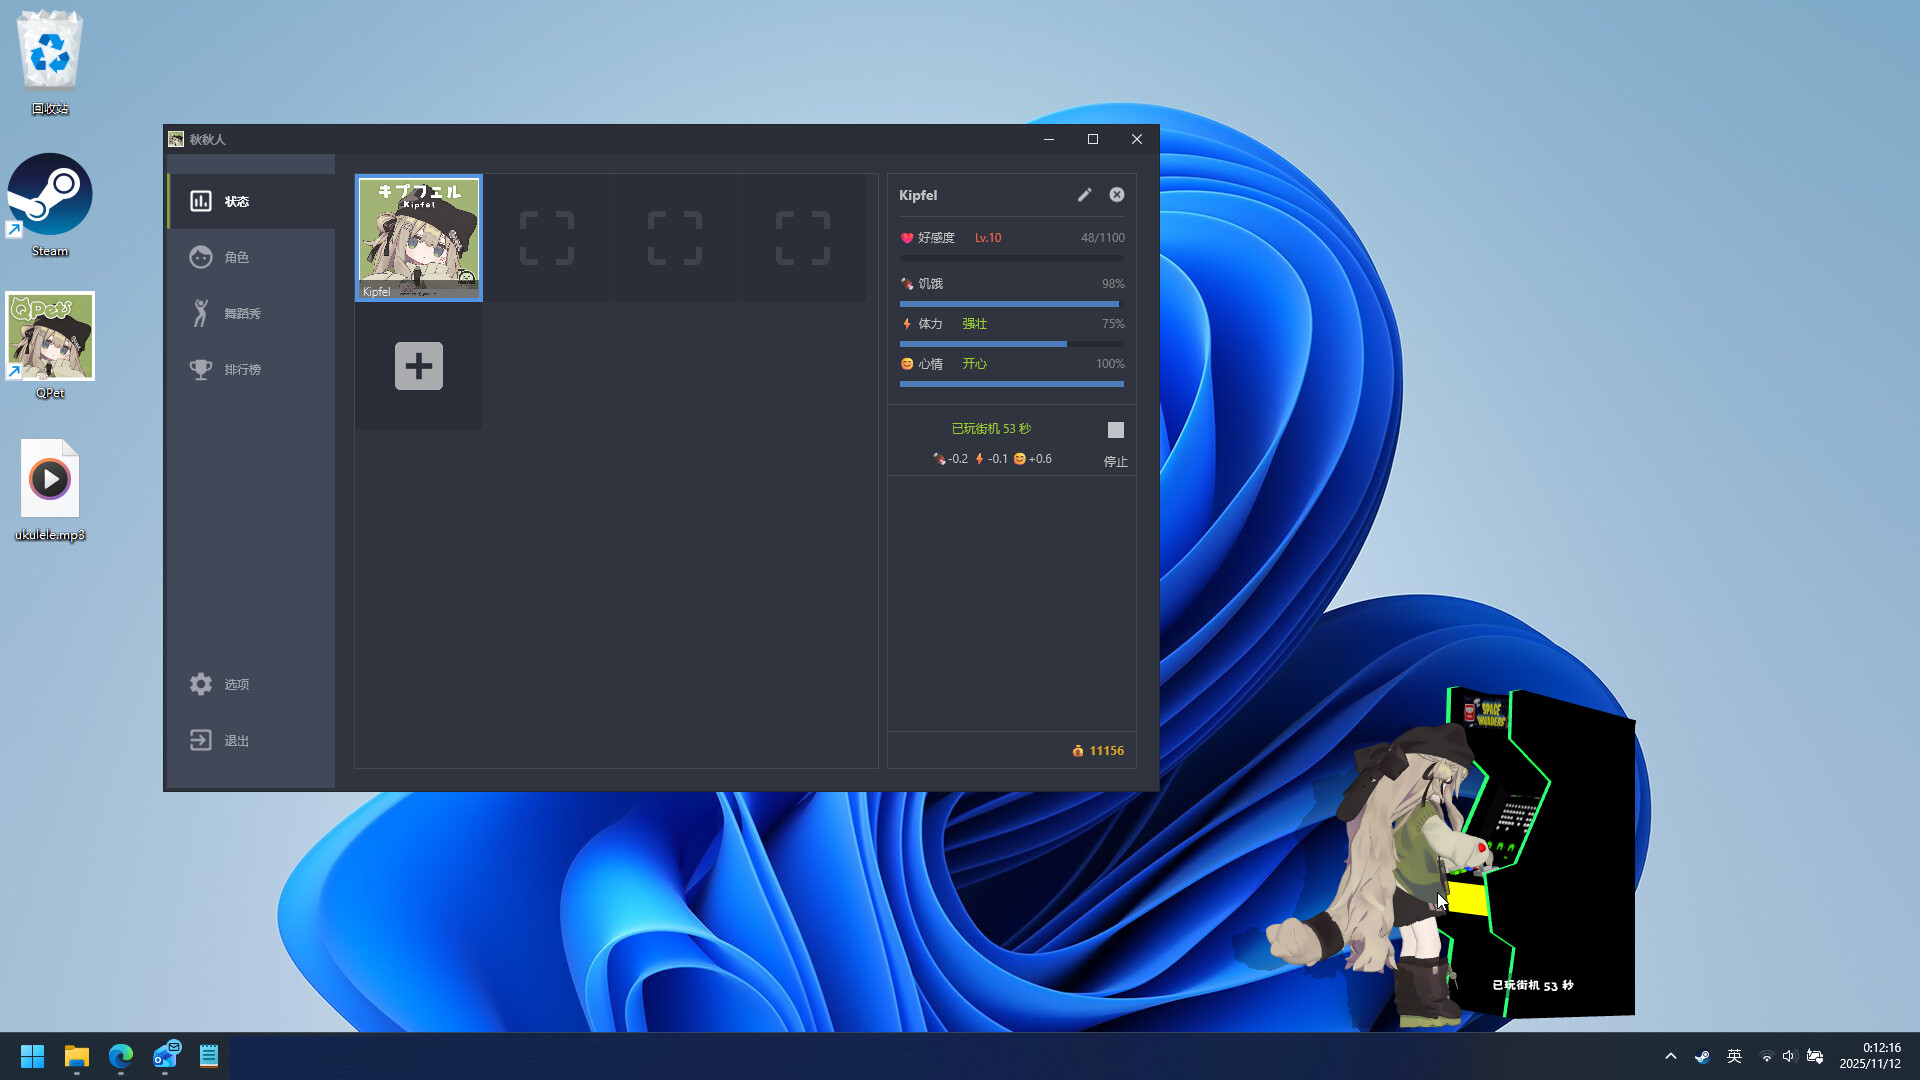1920x1080 pixels.
Task: Expand the hidden tray icons chevron
Action: (x=1670, y=1055)
